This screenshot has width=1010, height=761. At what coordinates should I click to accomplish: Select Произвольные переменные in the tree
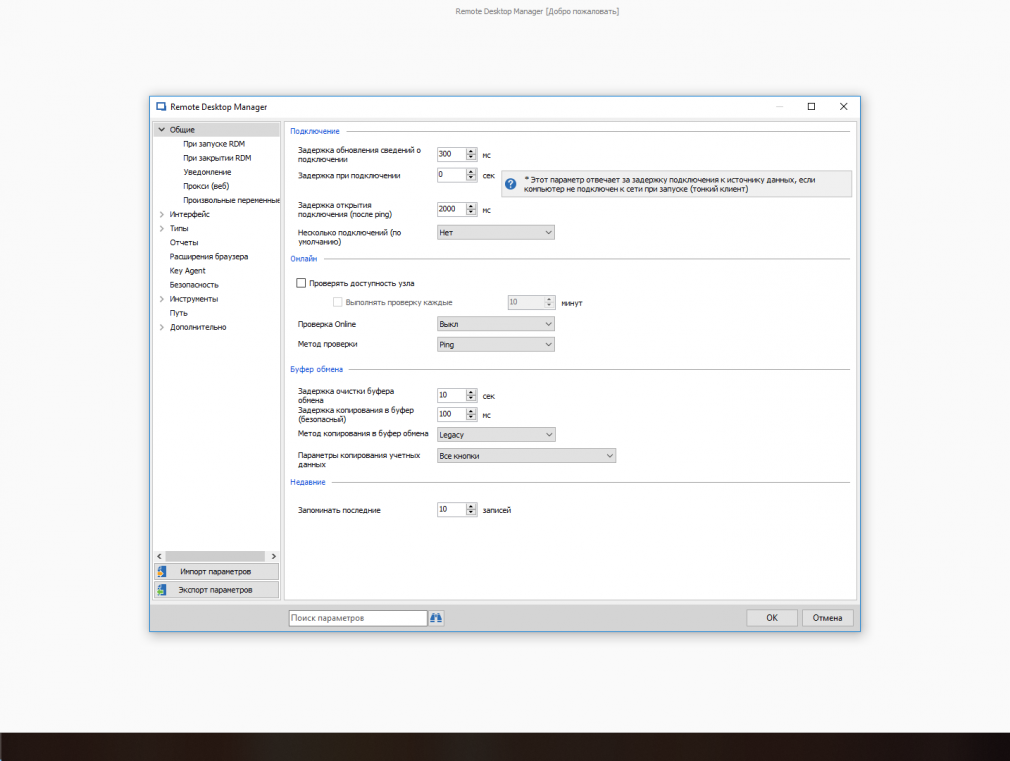tap(231, 200)
